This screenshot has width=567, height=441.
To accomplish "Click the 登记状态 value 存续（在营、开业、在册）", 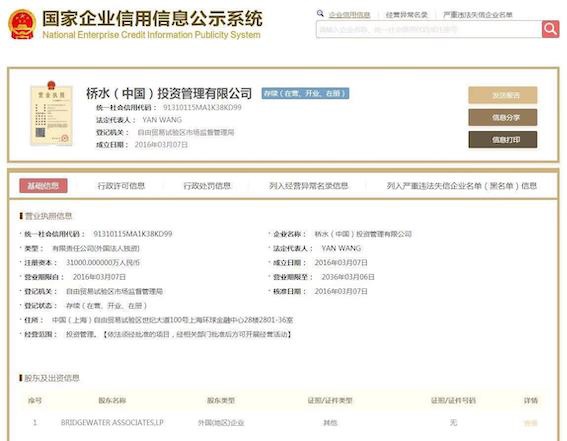I will pyautogui.click(x=106, y=306).
